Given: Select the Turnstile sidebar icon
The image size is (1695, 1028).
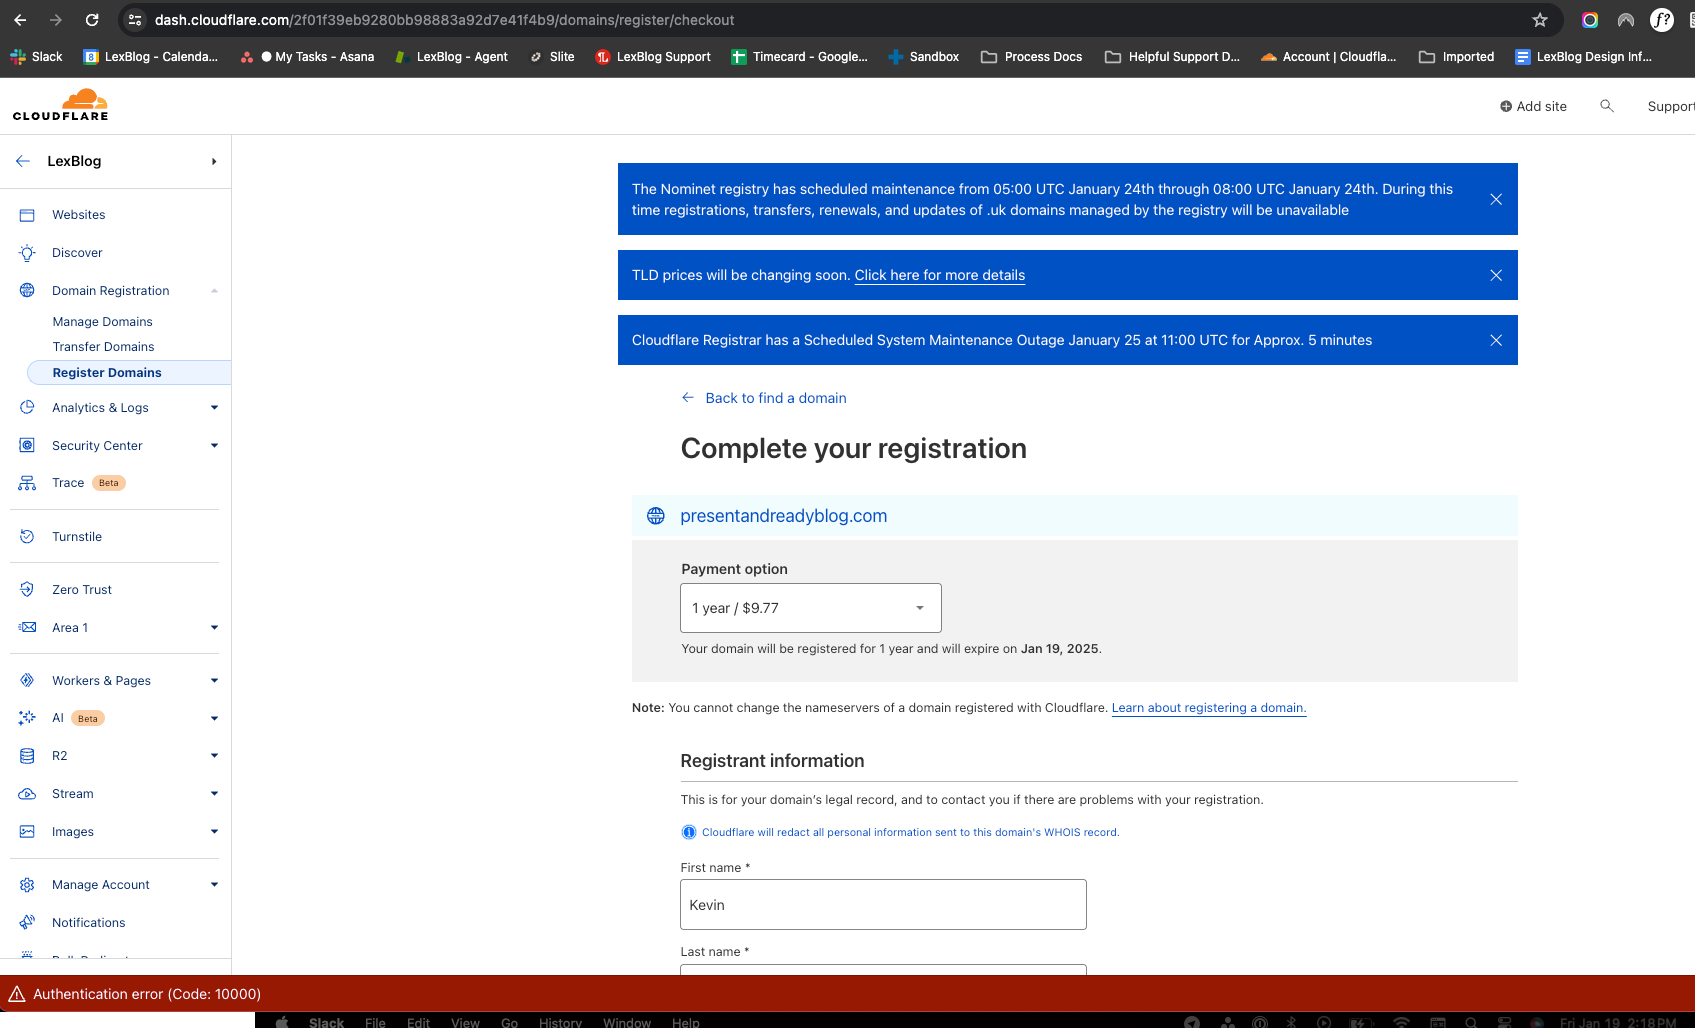Looking at the screenshot, I should coord(27,536).
